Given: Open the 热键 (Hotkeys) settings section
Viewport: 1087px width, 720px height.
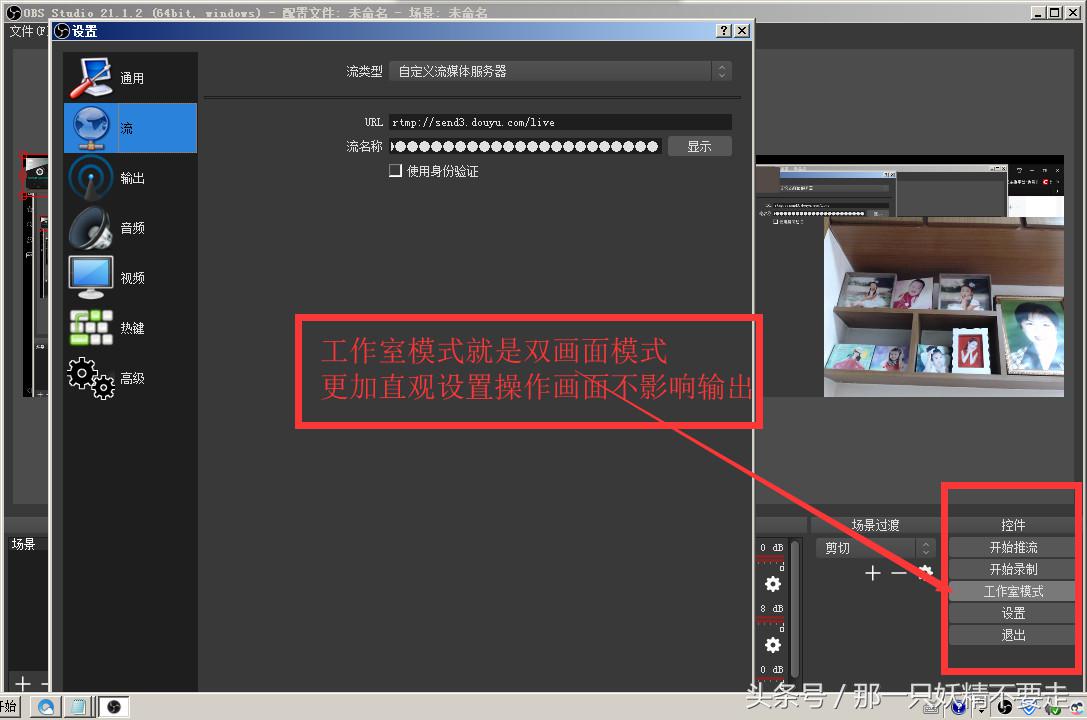Looking at the screenshot, I should point(130,327).
